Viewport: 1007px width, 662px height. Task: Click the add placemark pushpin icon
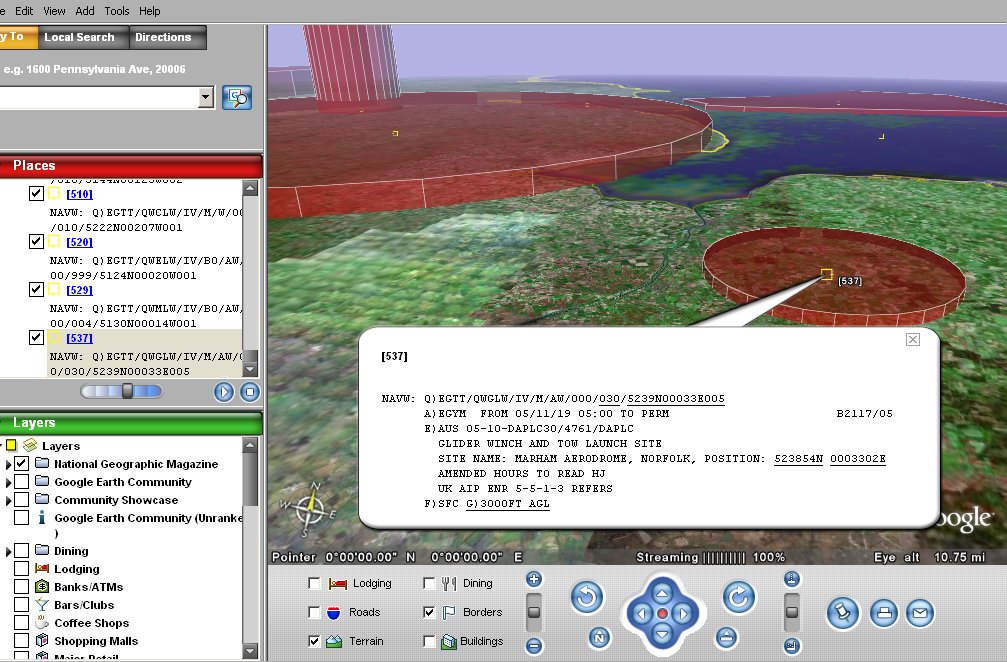tap(843, 613)
